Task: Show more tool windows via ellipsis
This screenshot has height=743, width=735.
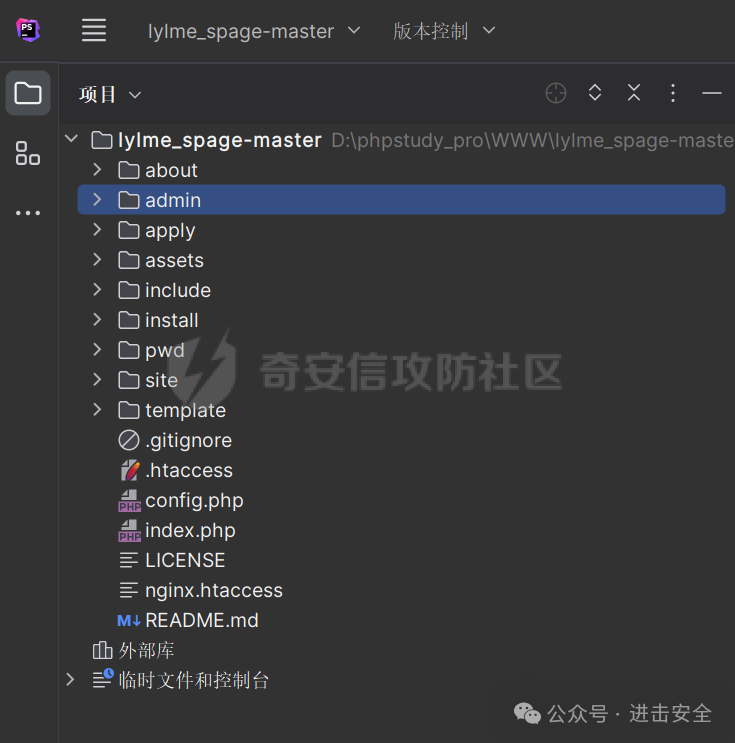Action: click(28, 213)
